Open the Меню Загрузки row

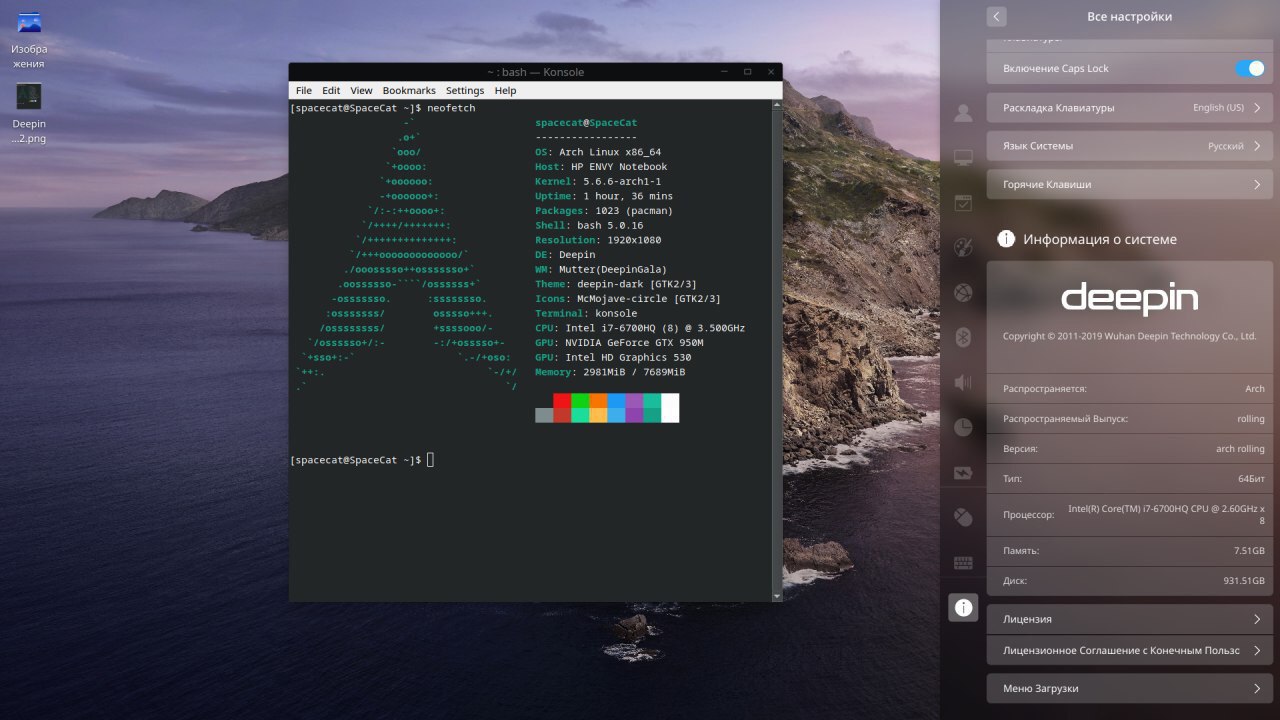pyautogui.click(x=1130, y=688)
